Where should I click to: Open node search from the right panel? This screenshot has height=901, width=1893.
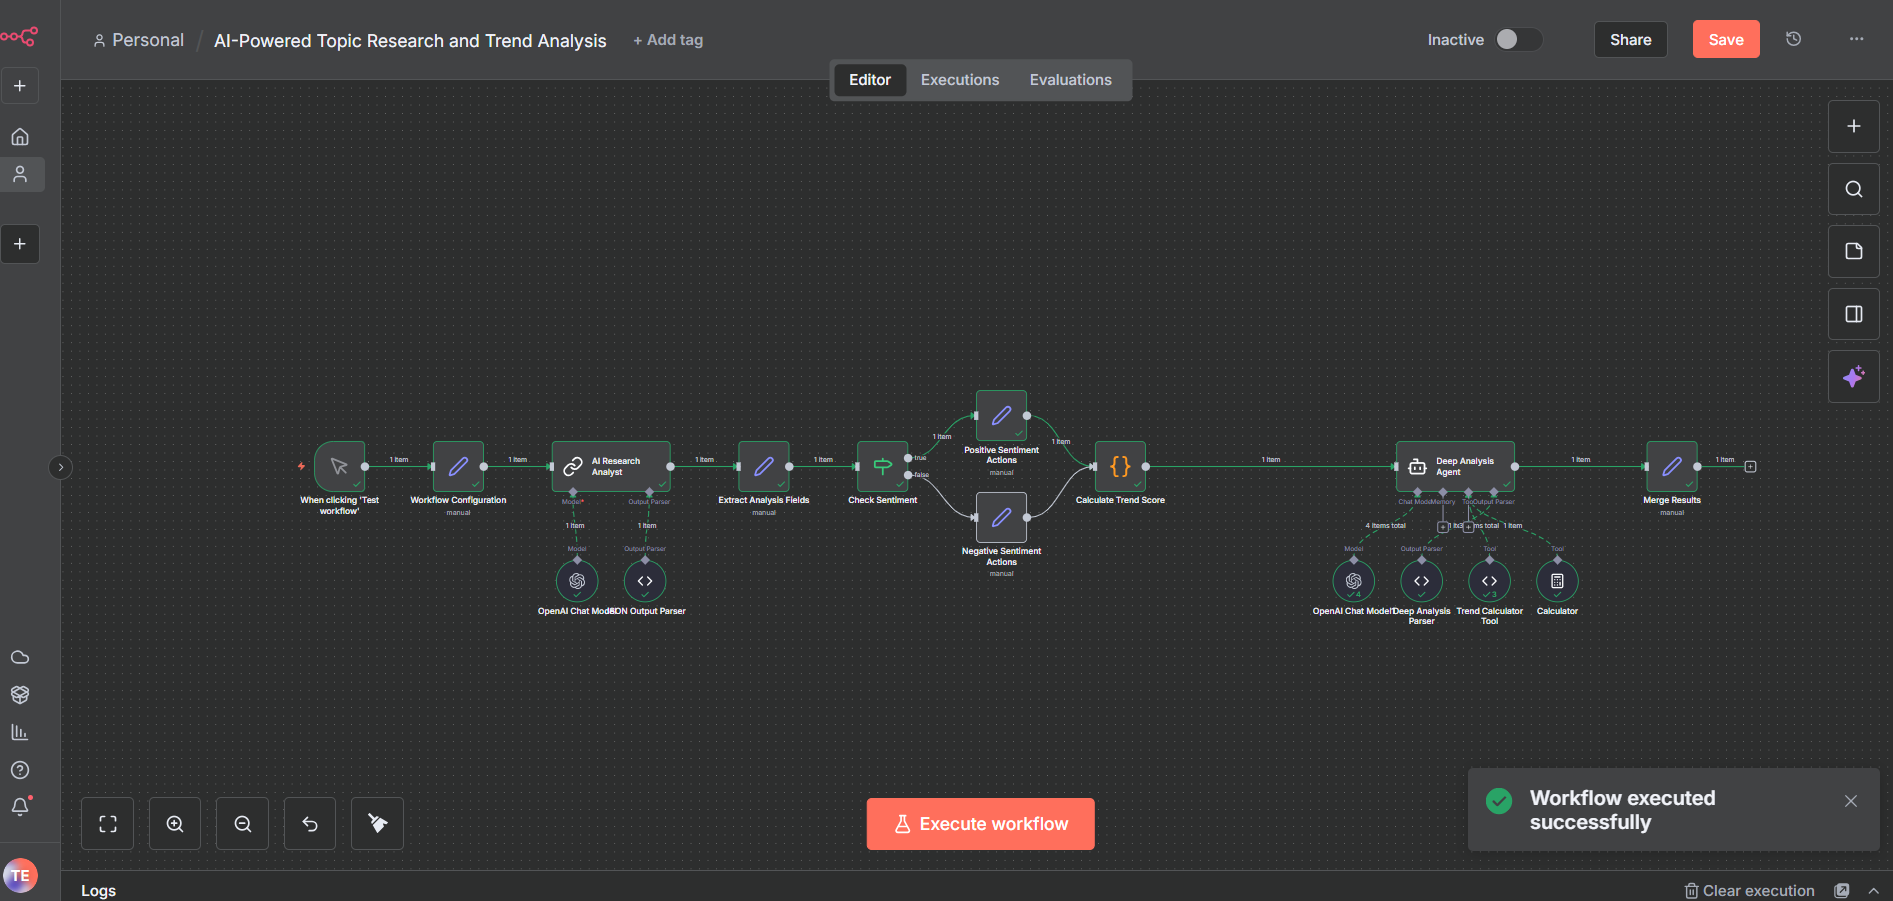[1853, 188]
